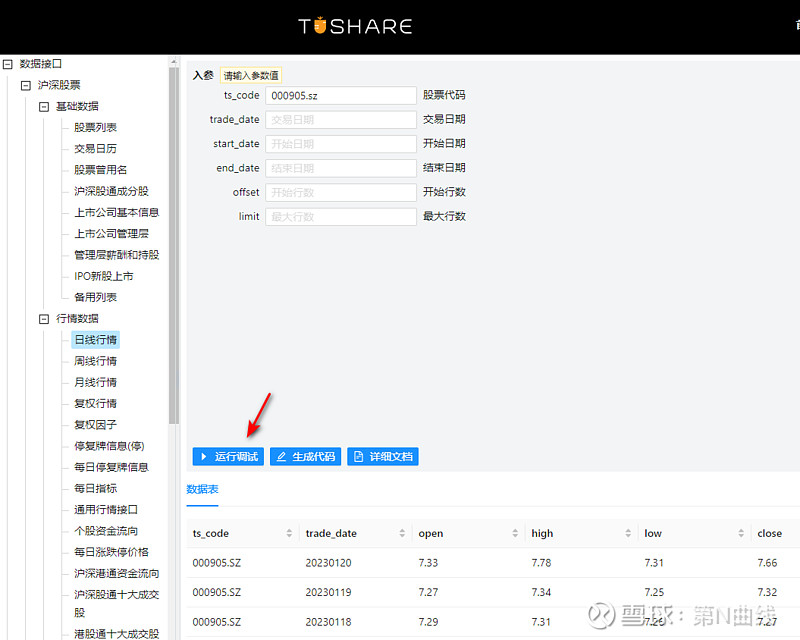800x640 pixels.
Task: Sort the ts_code column using its sort icon
Action: coord(289,533)
